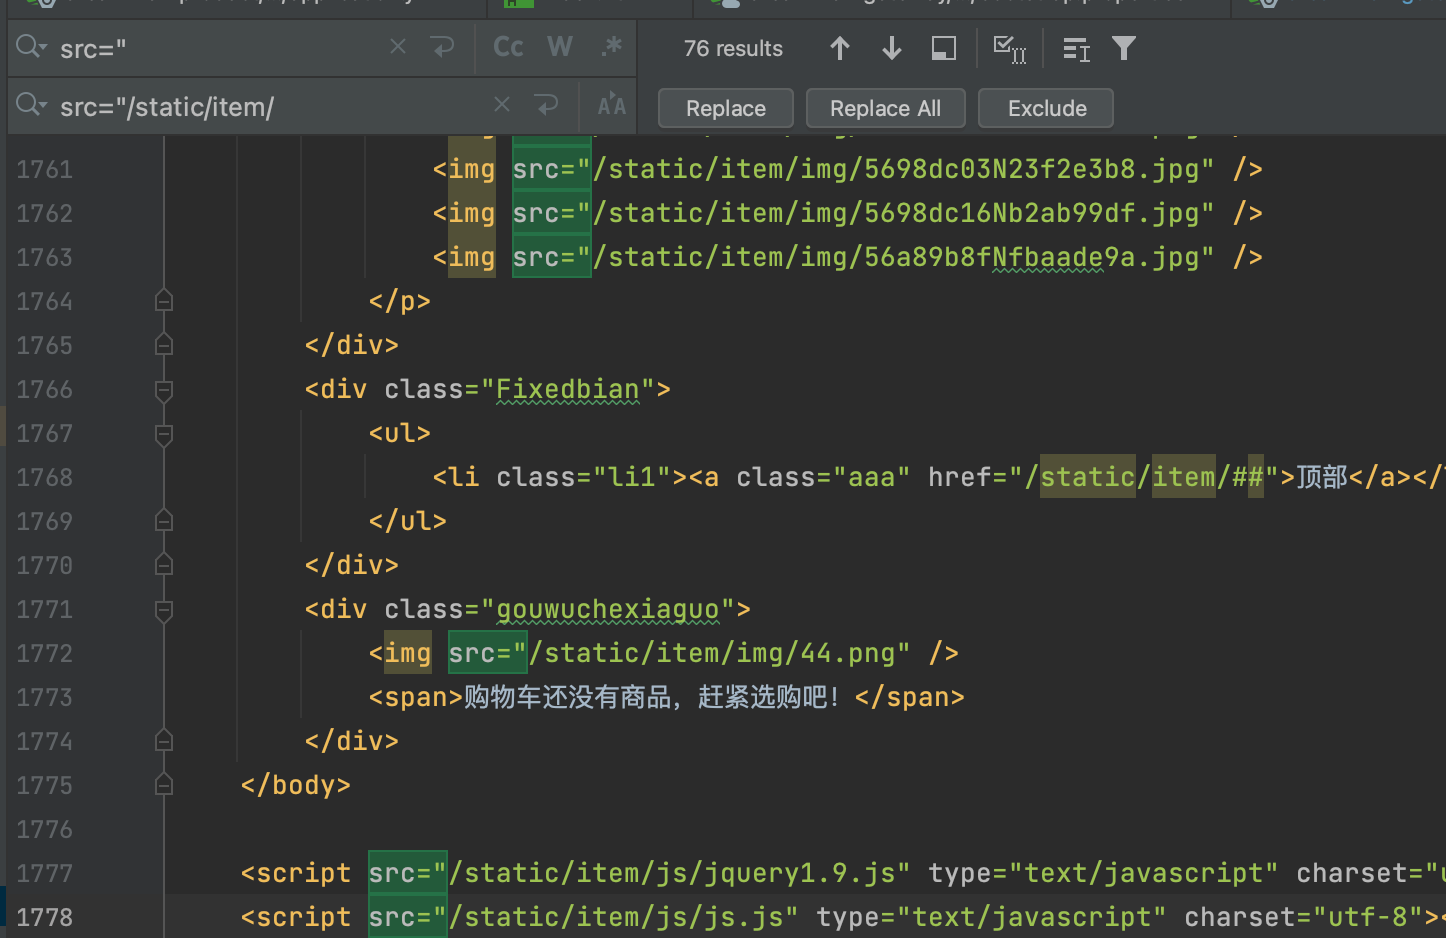Clear the find field text

(x=398, y=47)
